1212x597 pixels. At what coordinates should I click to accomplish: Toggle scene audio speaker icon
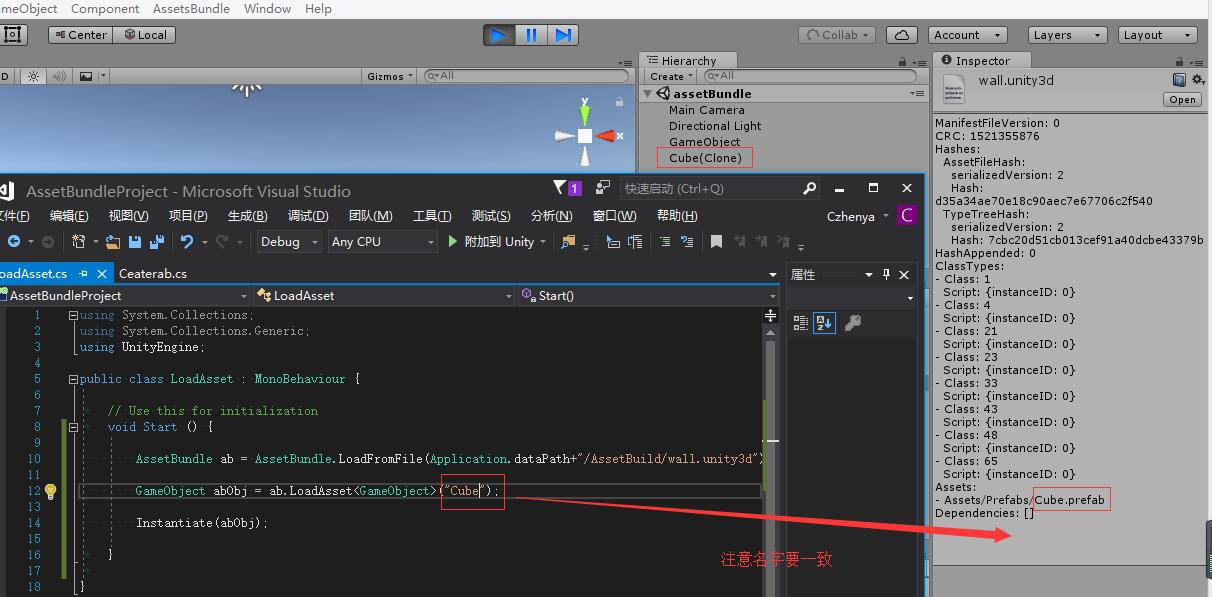point(59,76)
